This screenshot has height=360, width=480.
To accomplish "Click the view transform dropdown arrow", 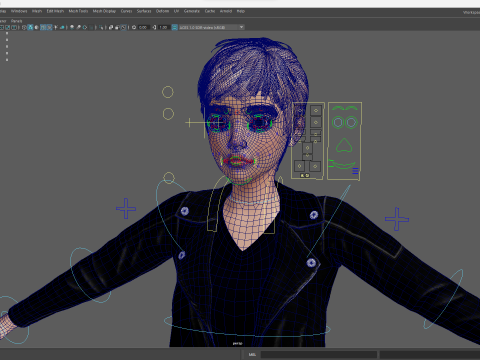I will click(242, 27).
